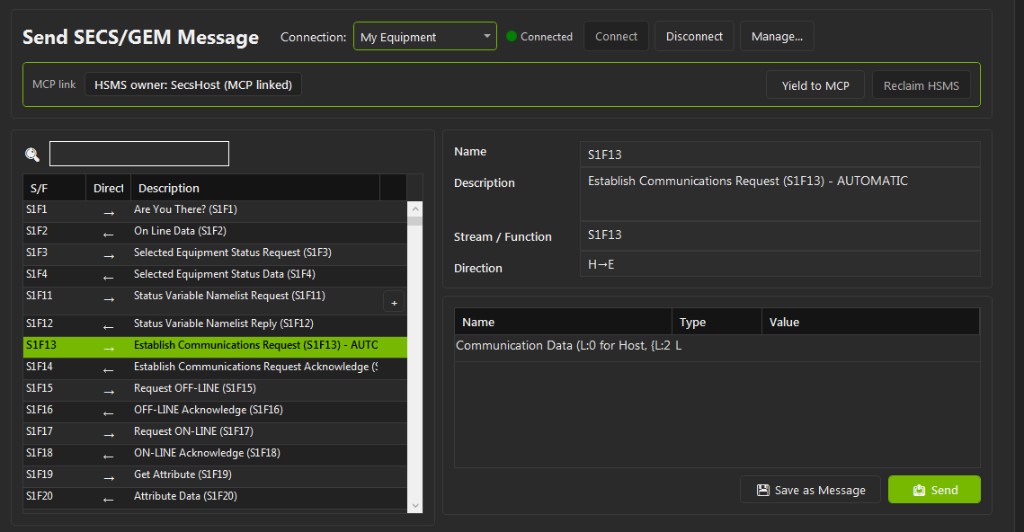Click Yield to MCP button
Viewport: 1024px width, 532px height.
(x=815, y=86)
